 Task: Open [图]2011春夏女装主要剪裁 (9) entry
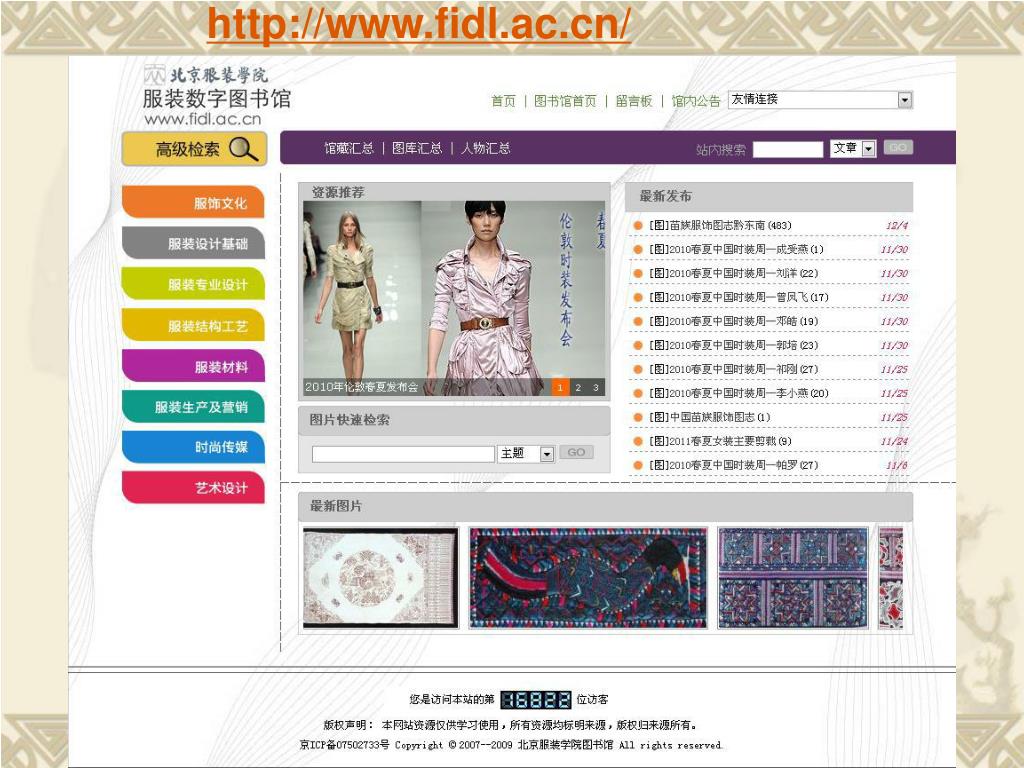coord(720,441)
